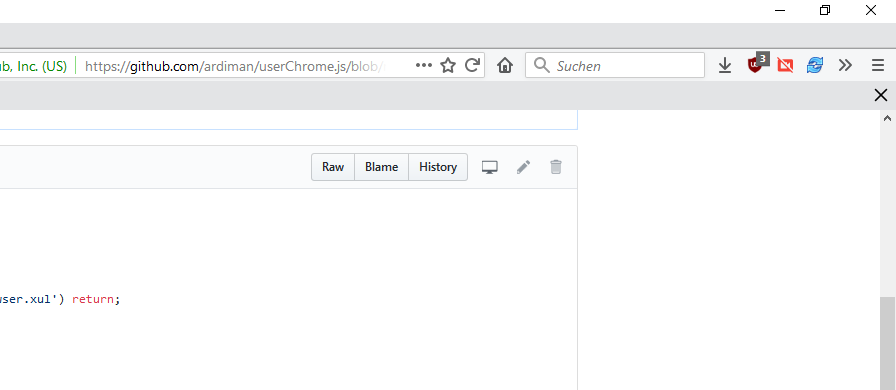This screenshot has height=390, width=896.
Task: View the Raw file contents
Action: 333,167
